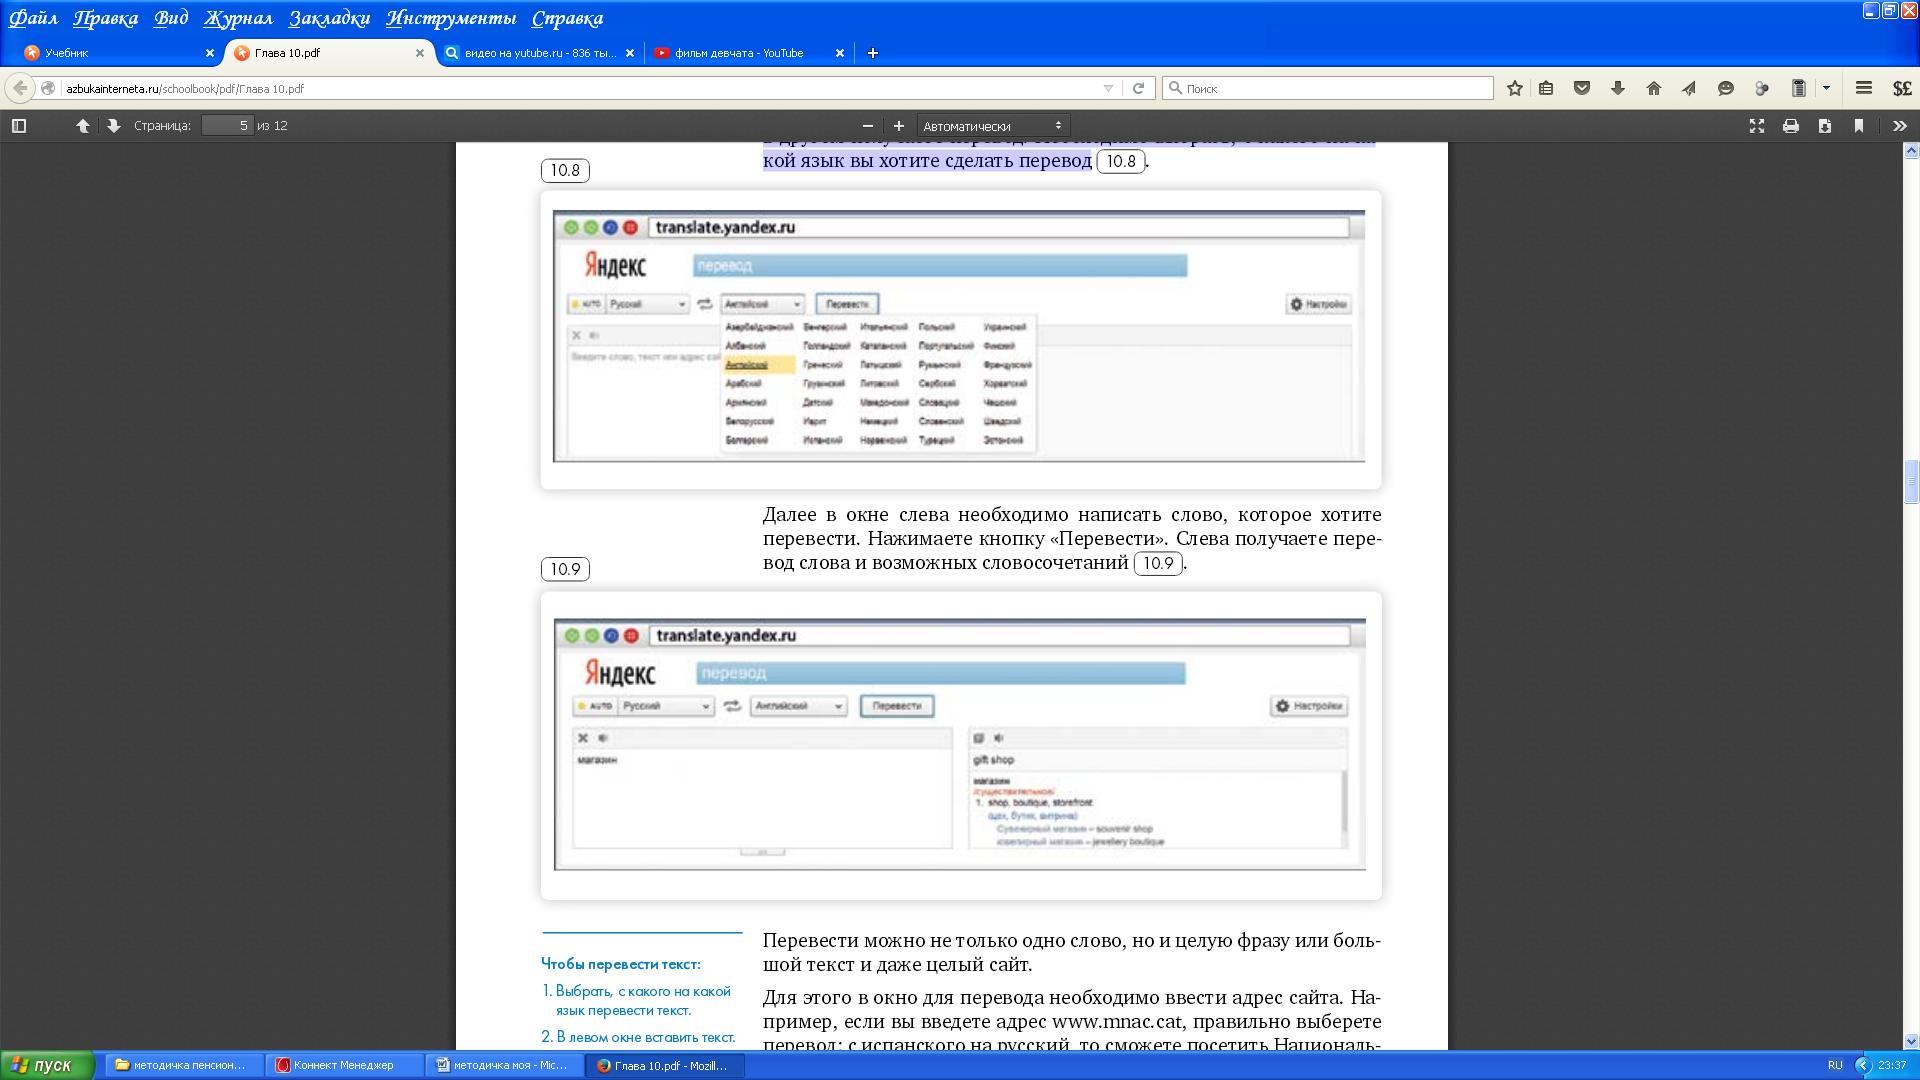Click the vertical scrollbar thumb

1911,482
